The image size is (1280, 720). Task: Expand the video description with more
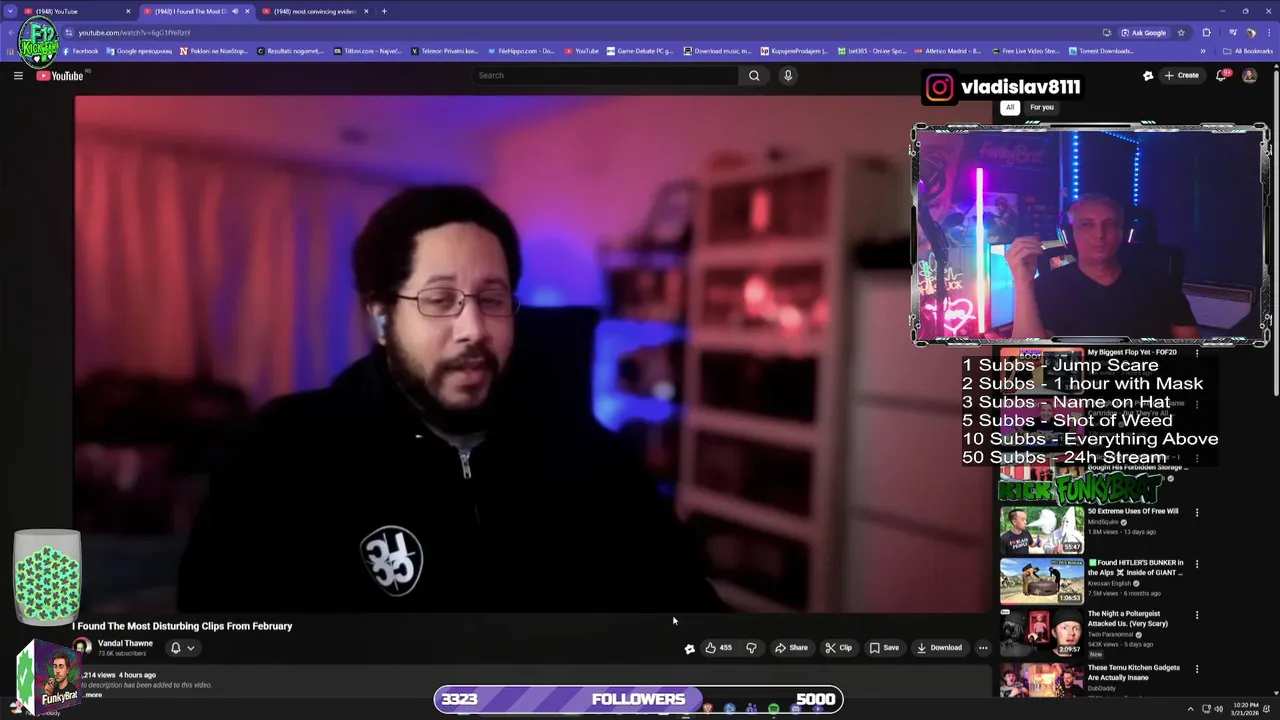point(93,695)
